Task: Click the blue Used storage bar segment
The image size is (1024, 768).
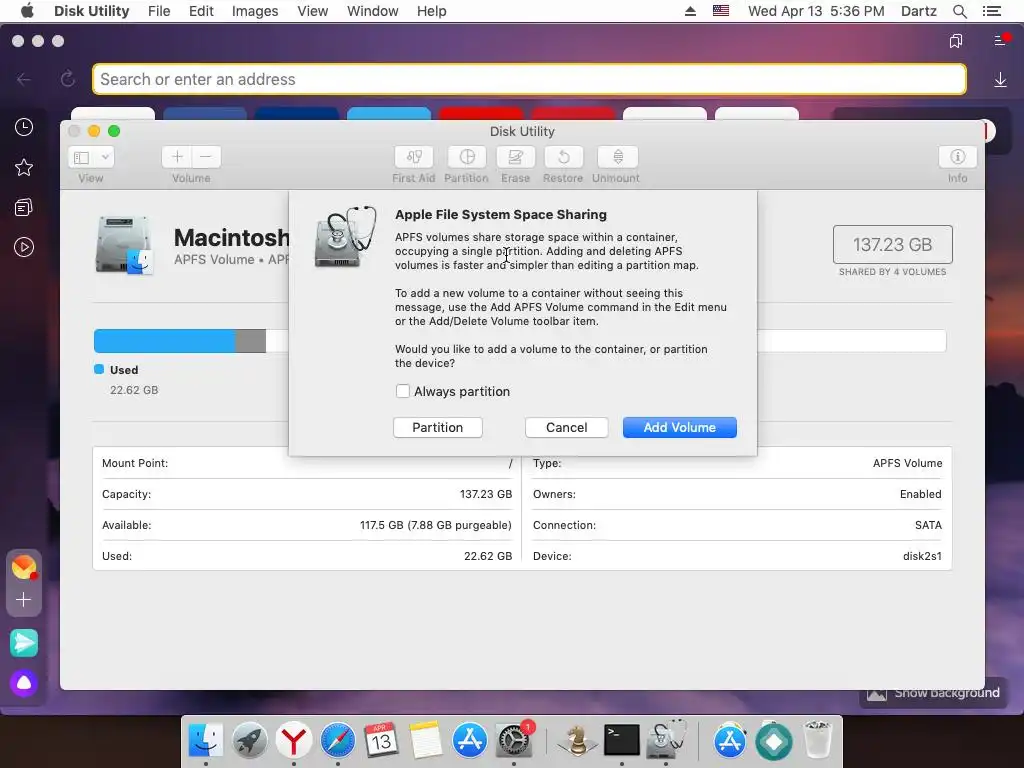Action: tap(165, 341)
